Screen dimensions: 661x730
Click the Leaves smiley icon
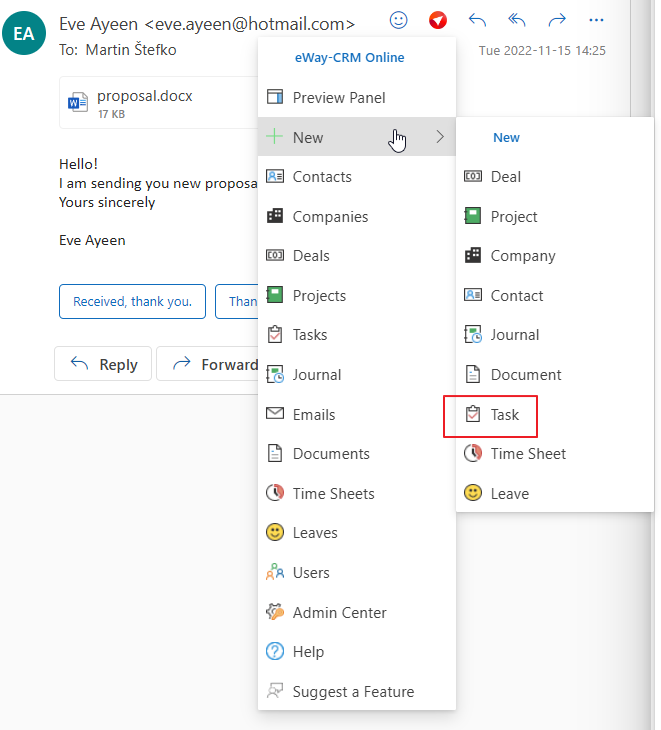coord(275,532)
